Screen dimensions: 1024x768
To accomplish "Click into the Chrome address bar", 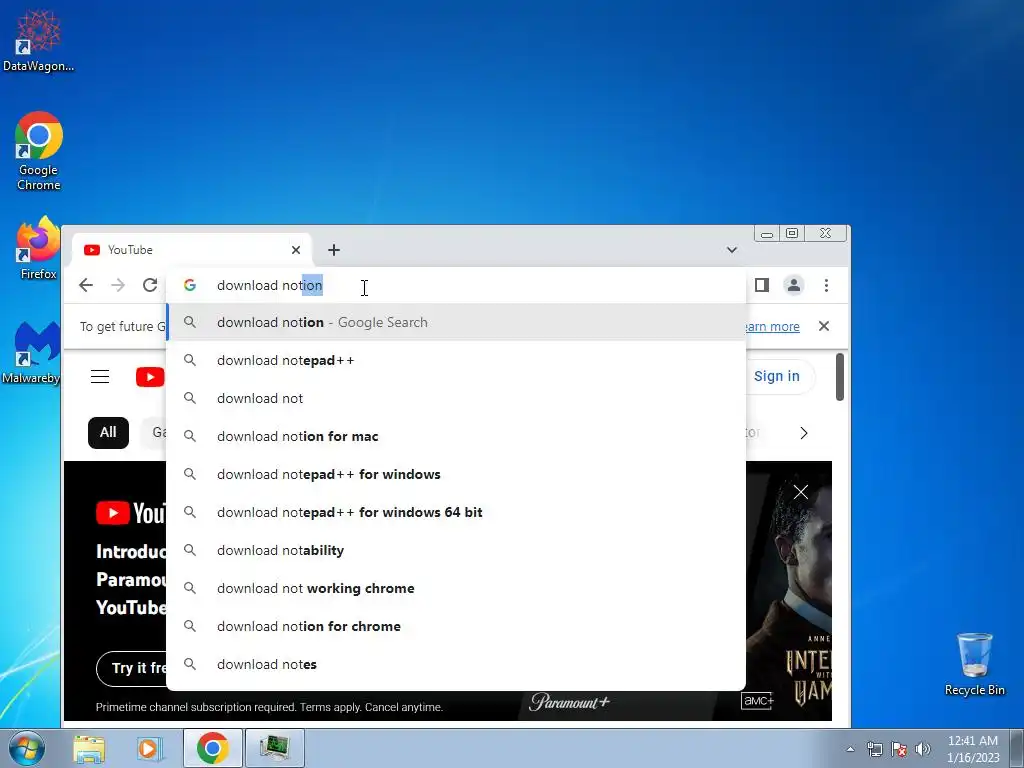I will (456, 285).
